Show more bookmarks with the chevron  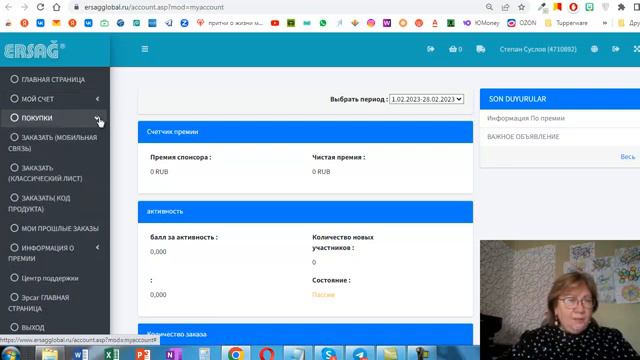click(604, 23)
